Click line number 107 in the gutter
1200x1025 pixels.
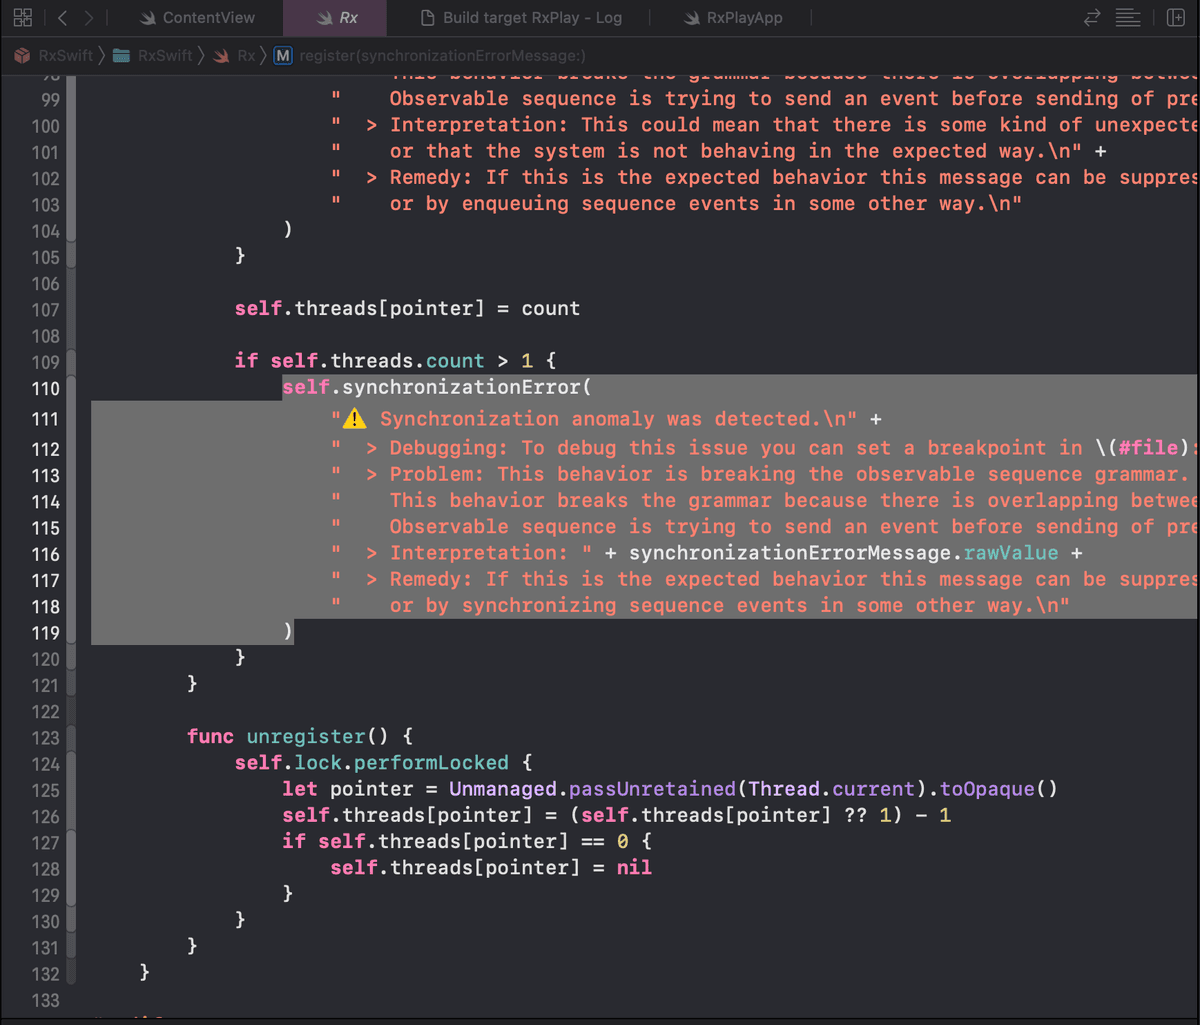[x=46, y=310]
